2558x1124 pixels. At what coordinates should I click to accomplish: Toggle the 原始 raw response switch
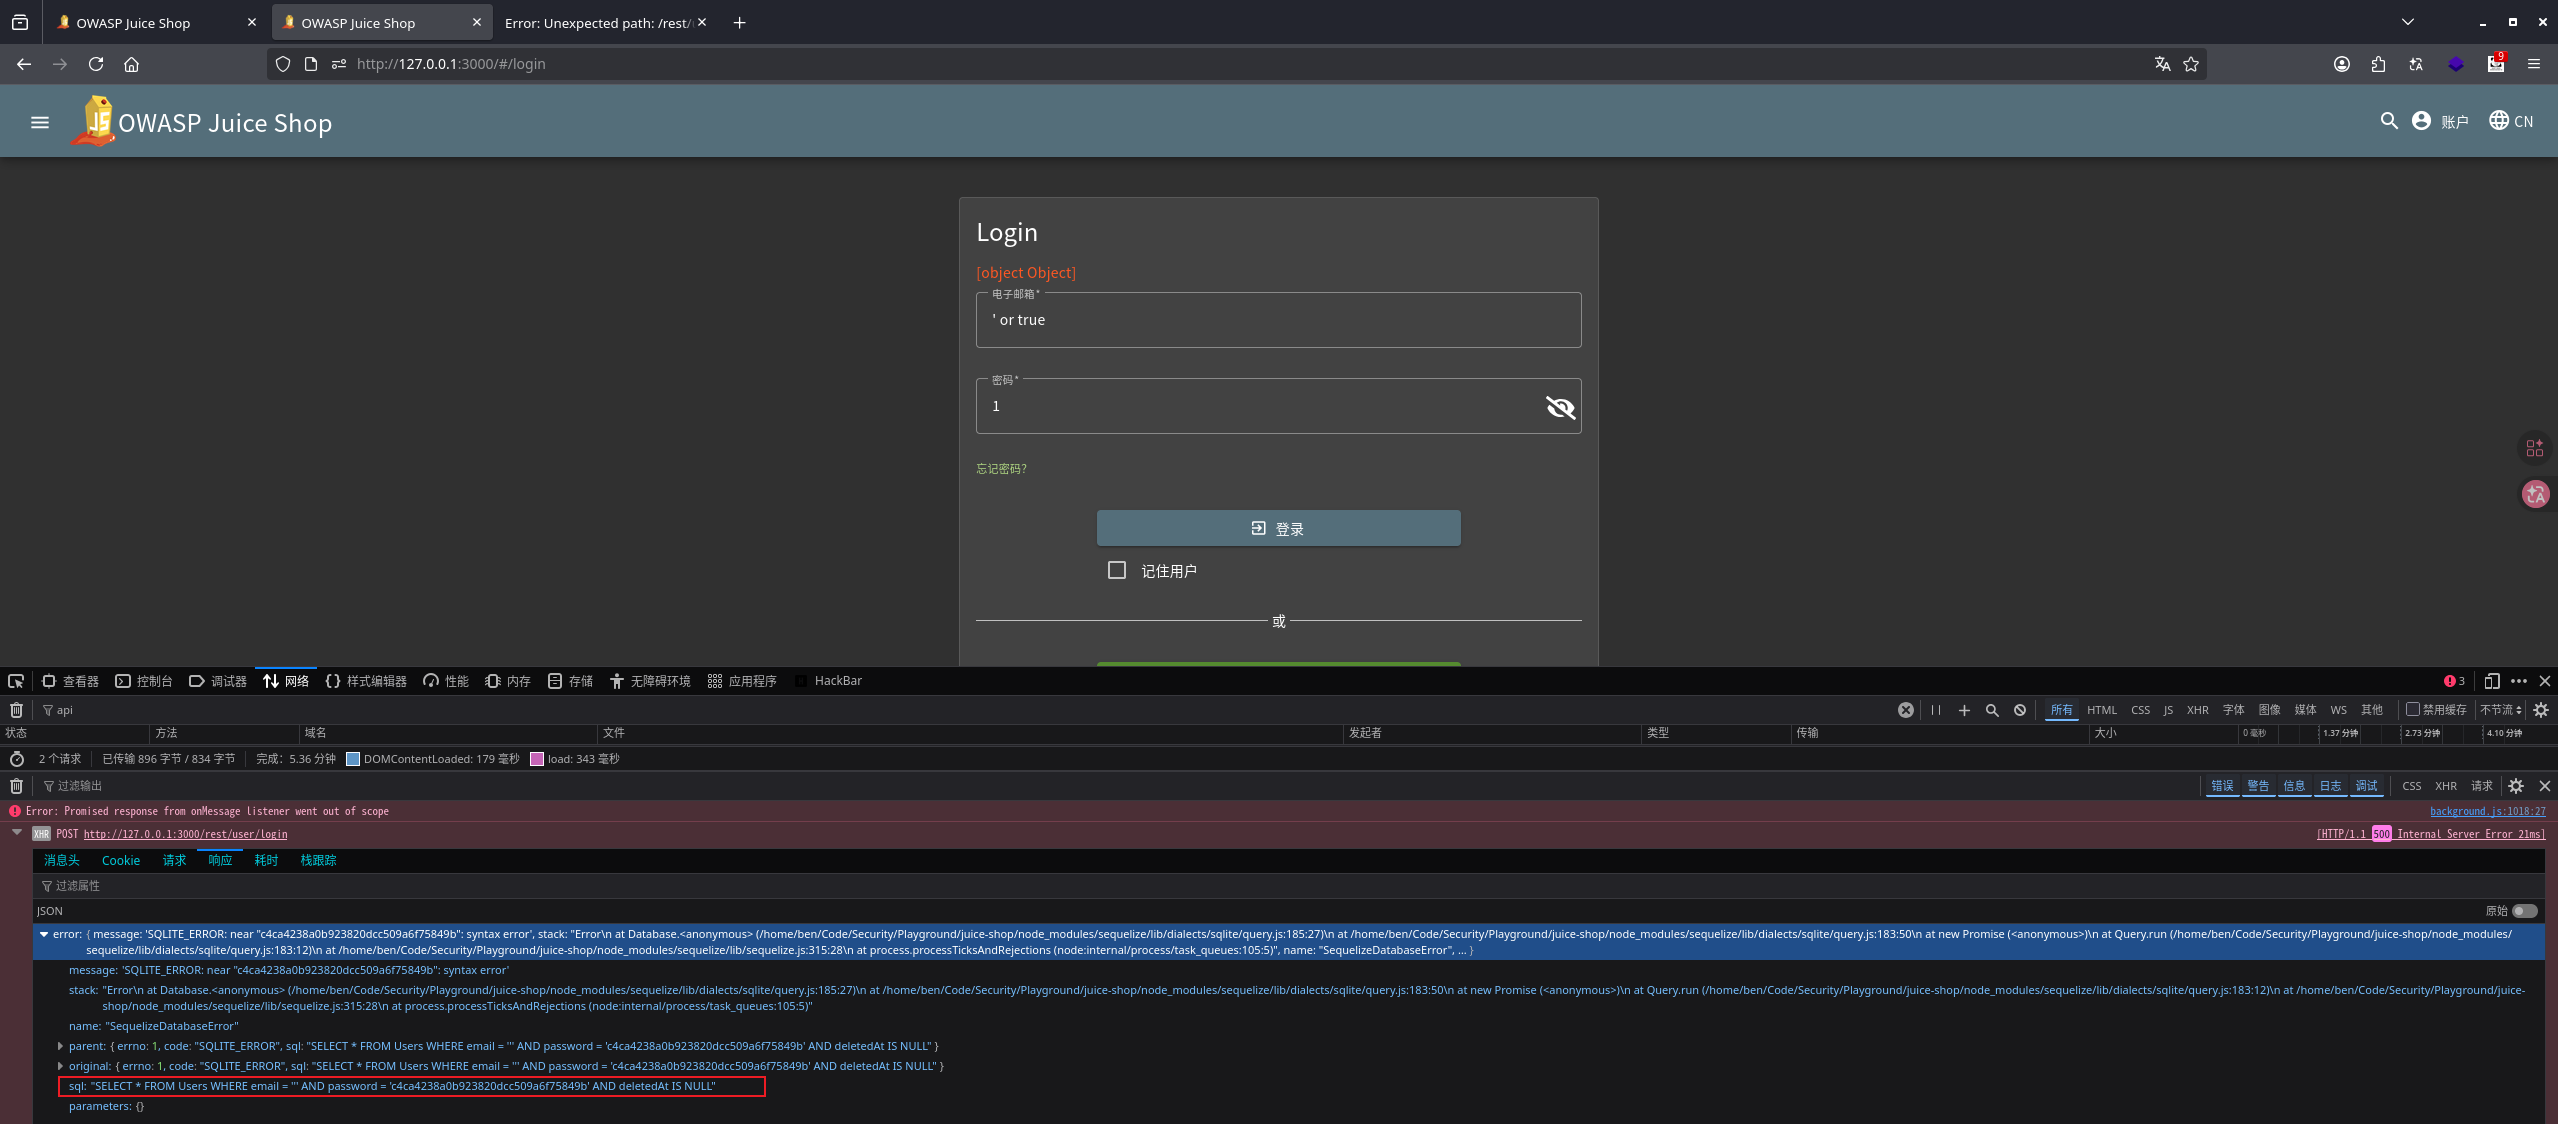2525,911
